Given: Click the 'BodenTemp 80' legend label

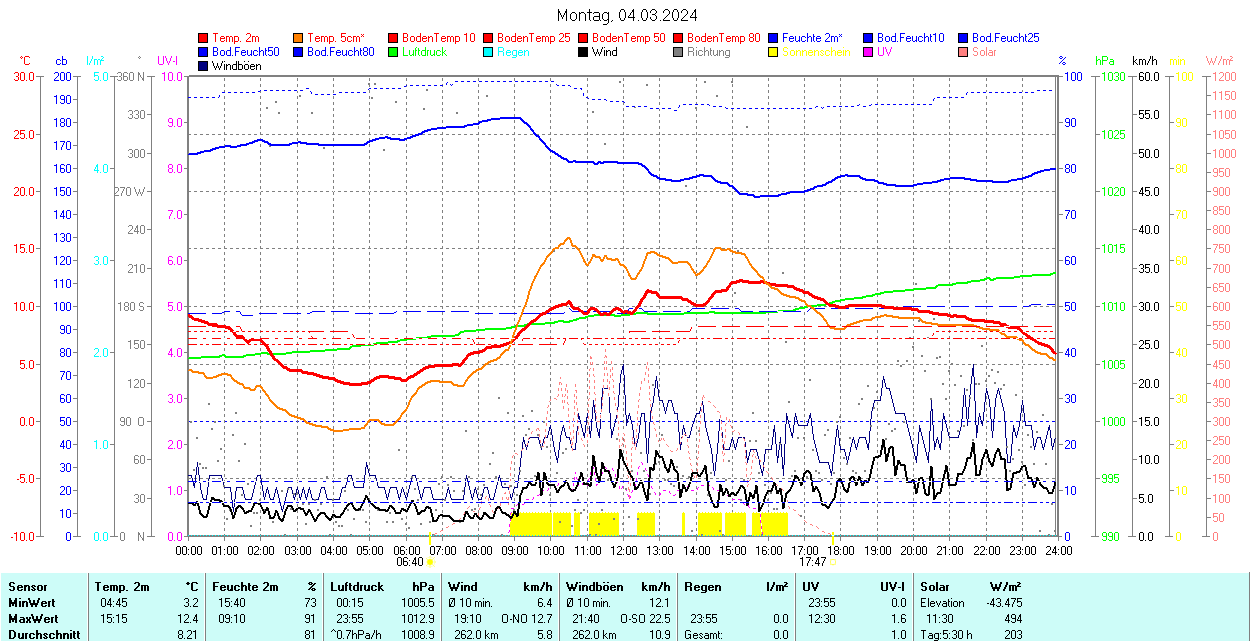Looking at the screenshot, I should 724,38.
